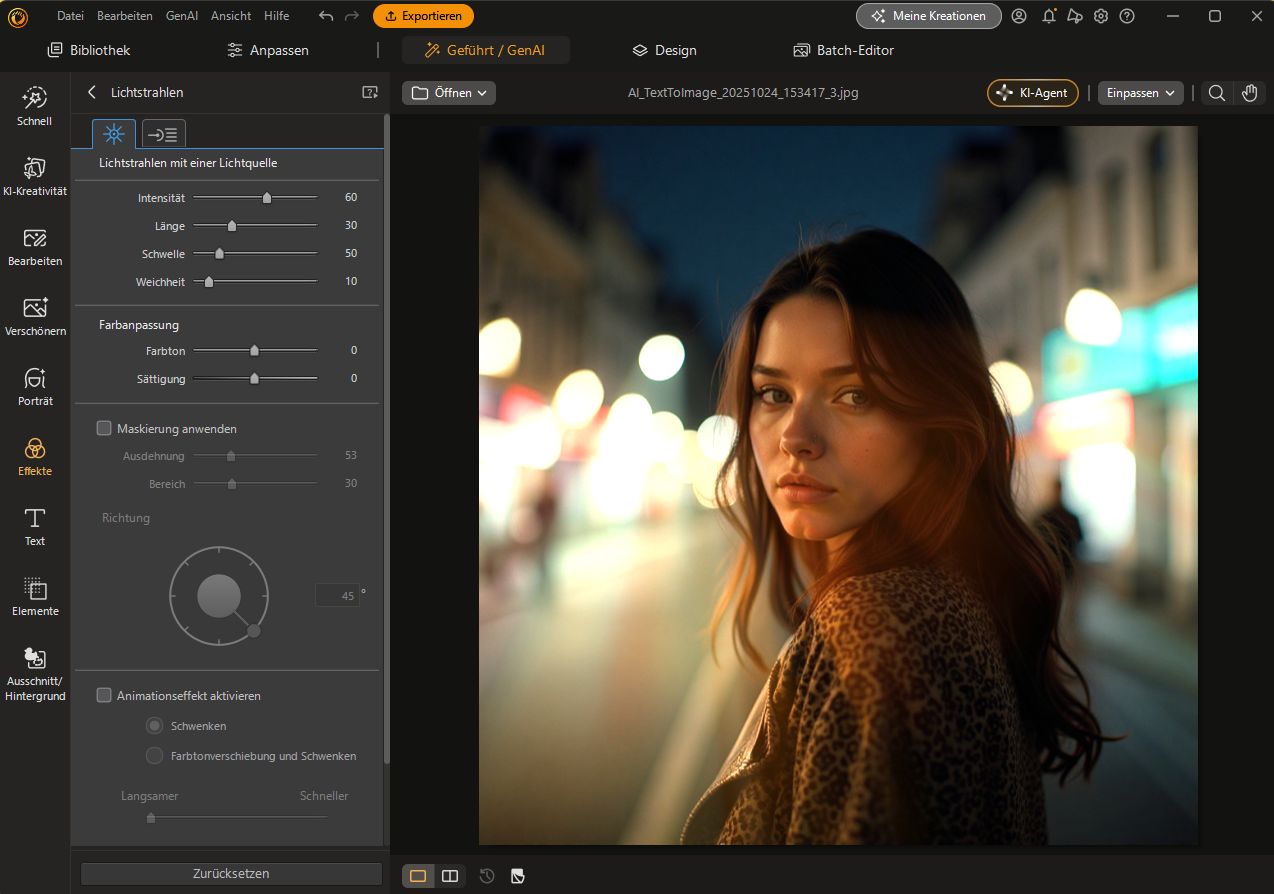Check Animationseffekt aktivieren
1274x894 pixels.
tap(104, 695)
